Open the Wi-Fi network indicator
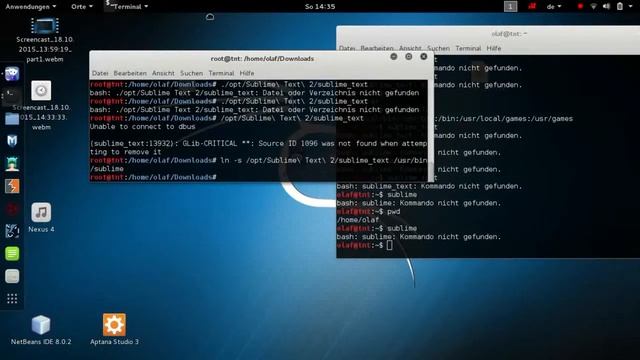640x360 pixels. point(593,6)
